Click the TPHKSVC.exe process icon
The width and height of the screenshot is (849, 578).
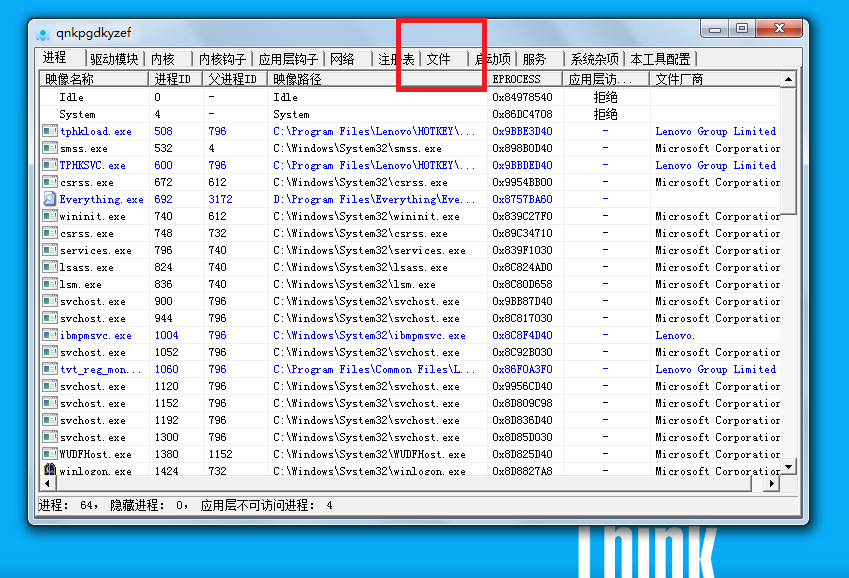point(50,165)
